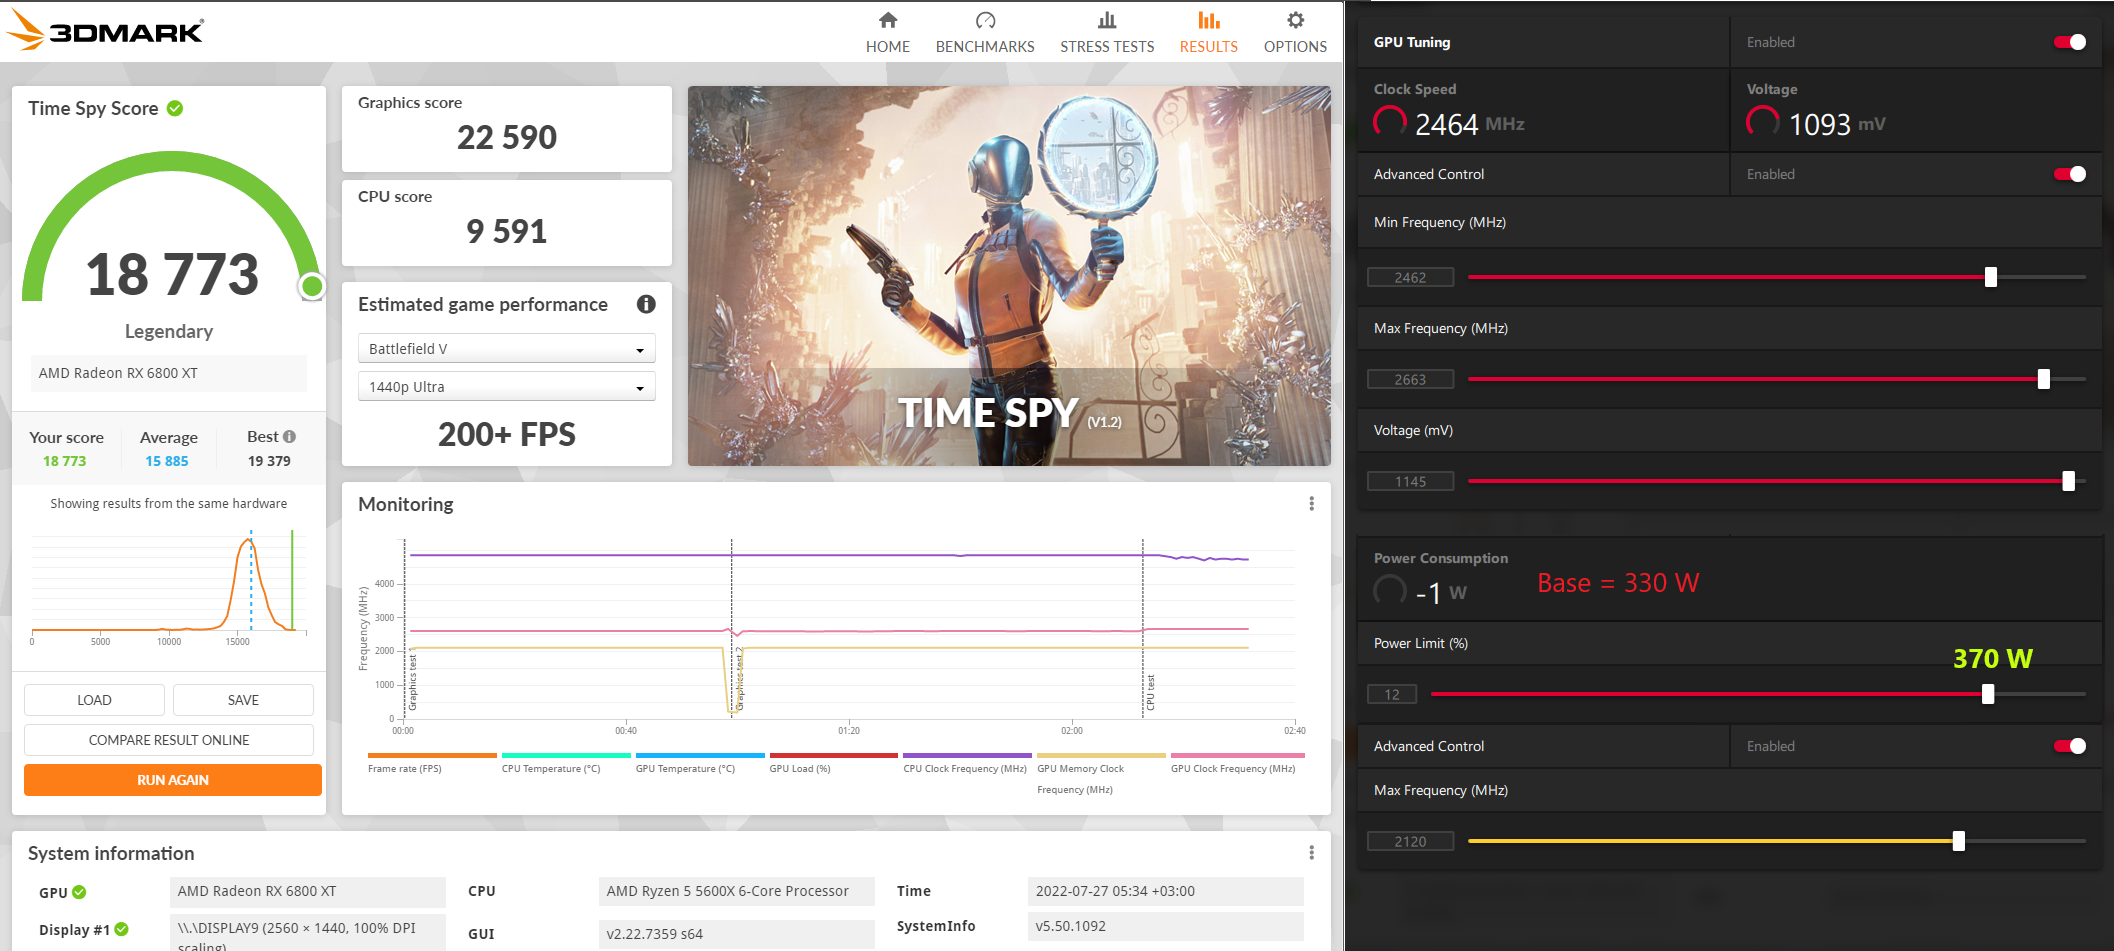The width and height of the screenshot is (2114, 951).
Task: Click AMD Radeon RX 6800 XT under the score
Action: click(x=168, y=373)
